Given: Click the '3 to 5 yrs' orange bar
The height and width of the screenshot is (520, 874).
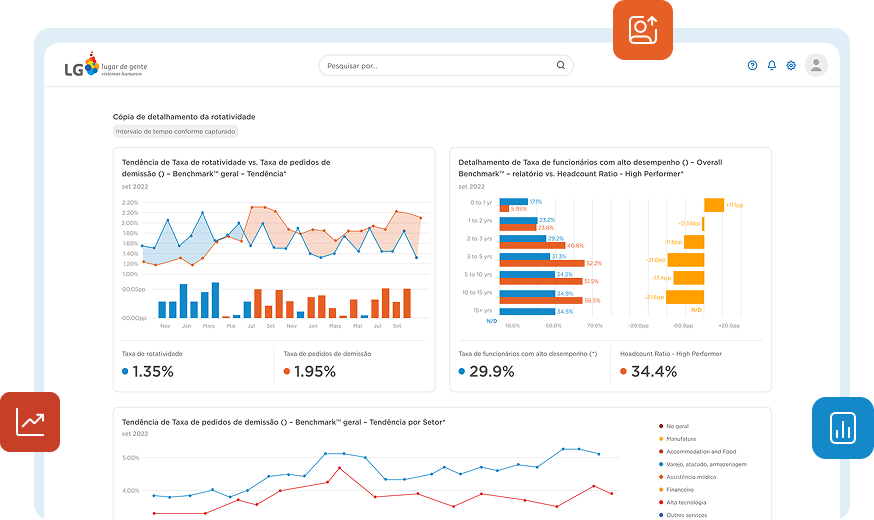Looking at the screenshot, I should (x=541, y=263).
